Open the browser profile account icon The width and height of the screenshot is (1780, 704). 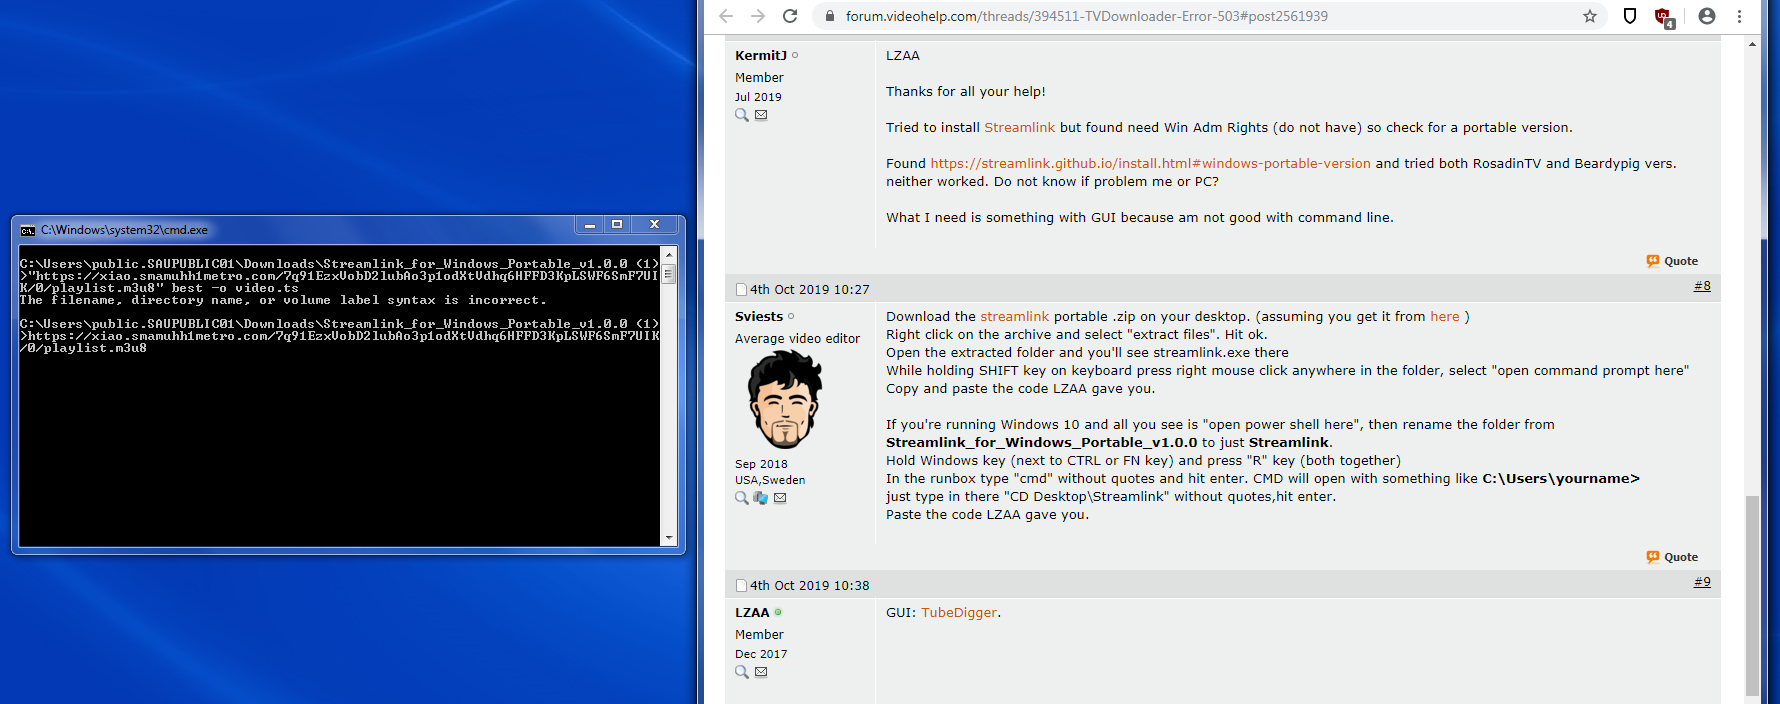pos(1707,16)
